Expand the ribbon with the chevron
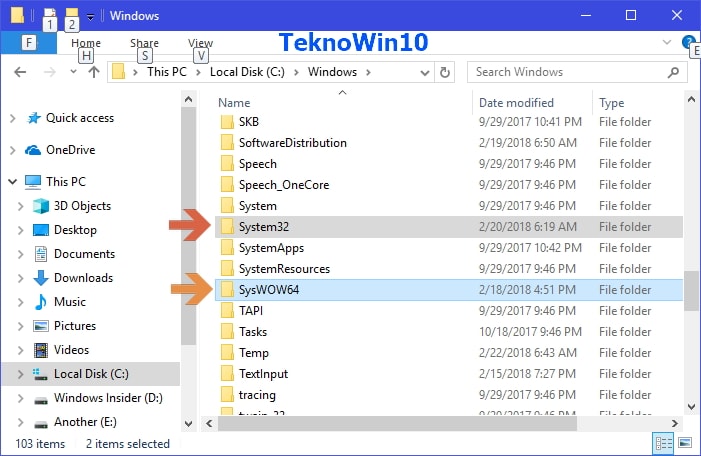701x456 pixels. point(667,42)
